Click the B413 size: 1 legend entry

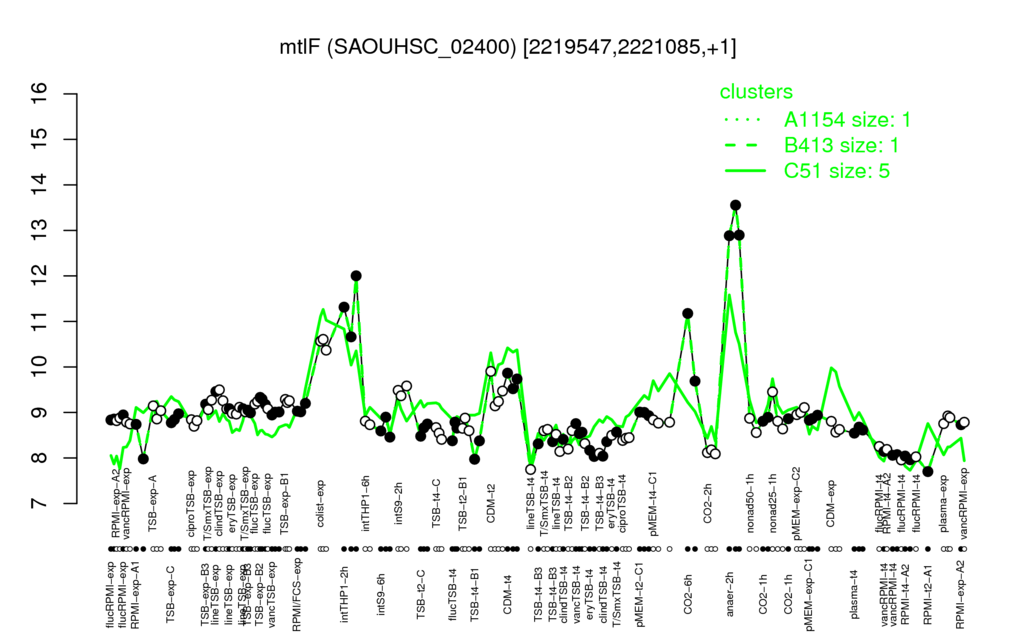coord(812,145)
